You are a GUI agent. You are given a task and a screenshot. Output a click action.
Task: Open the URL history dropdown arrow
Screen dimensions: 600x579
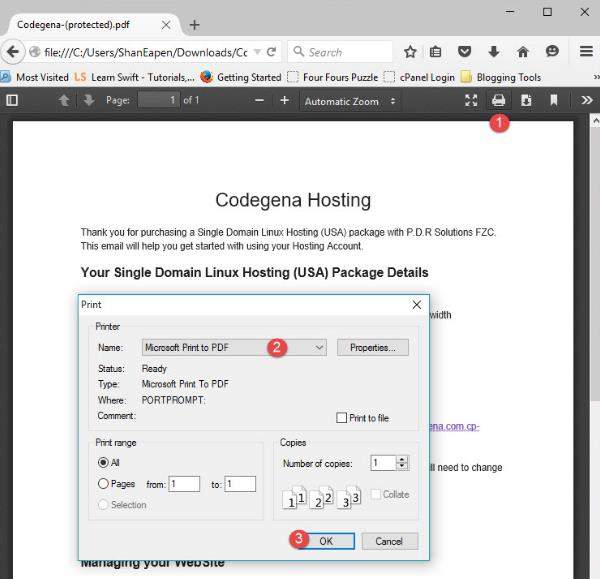click(x=258, y=52)
